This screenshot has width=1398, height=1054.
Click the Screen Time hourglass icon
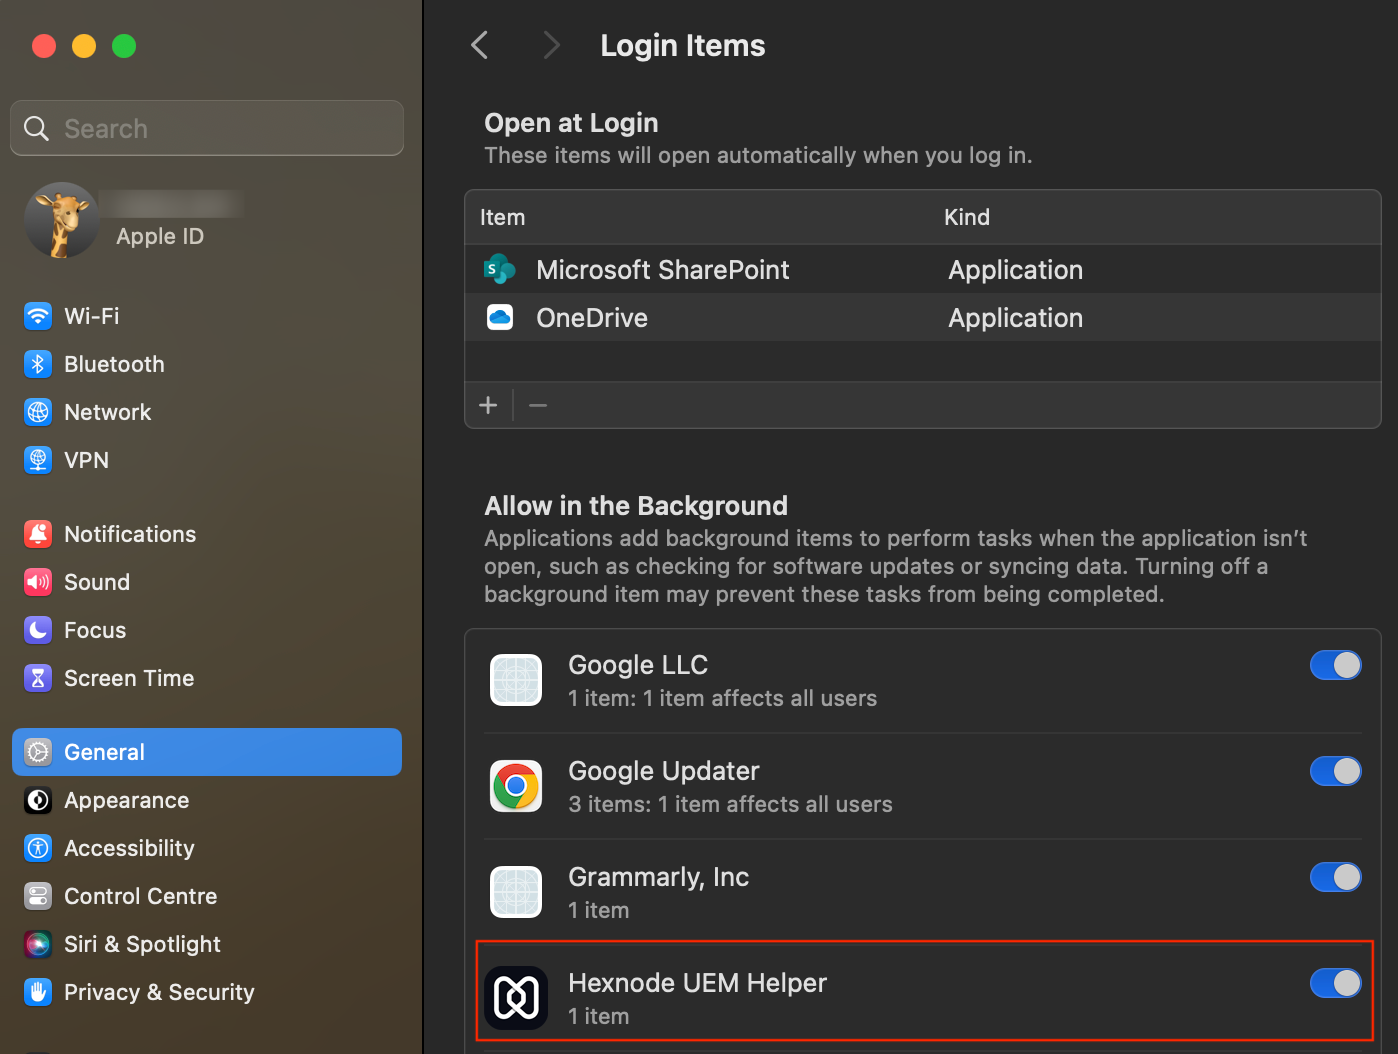pyautogui.click(x=38, y=678)
